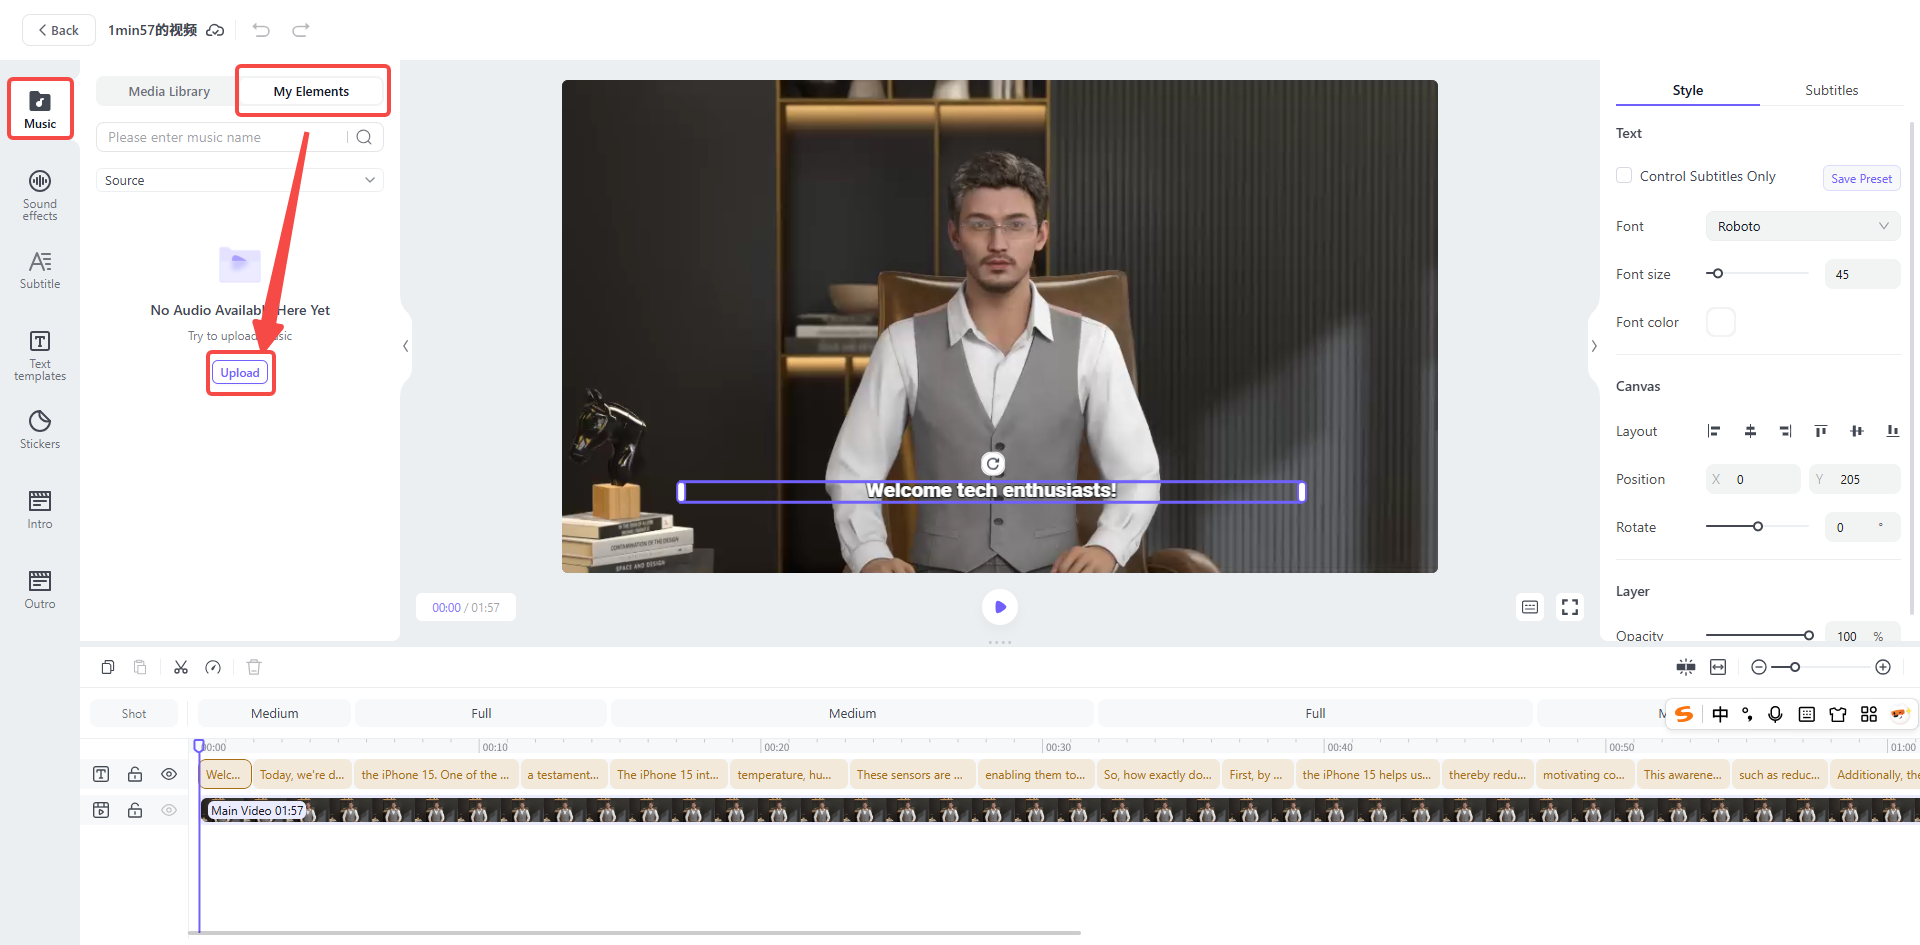1920x945 pixels.
Task: Align right layout icon
Action: click(1786, 431)
